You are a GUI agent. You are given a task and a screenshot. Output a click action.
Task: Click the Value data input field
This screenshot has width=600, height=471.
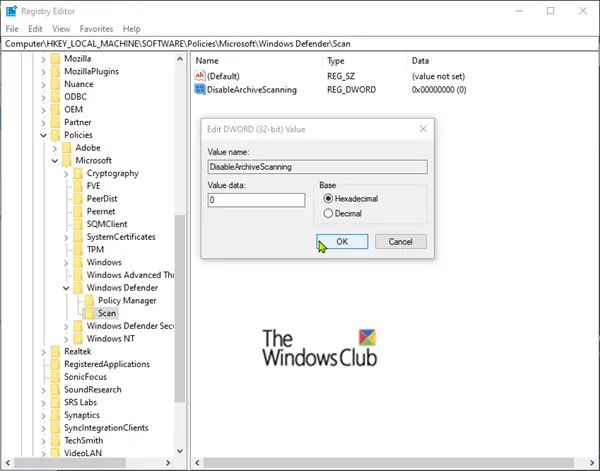256,200
